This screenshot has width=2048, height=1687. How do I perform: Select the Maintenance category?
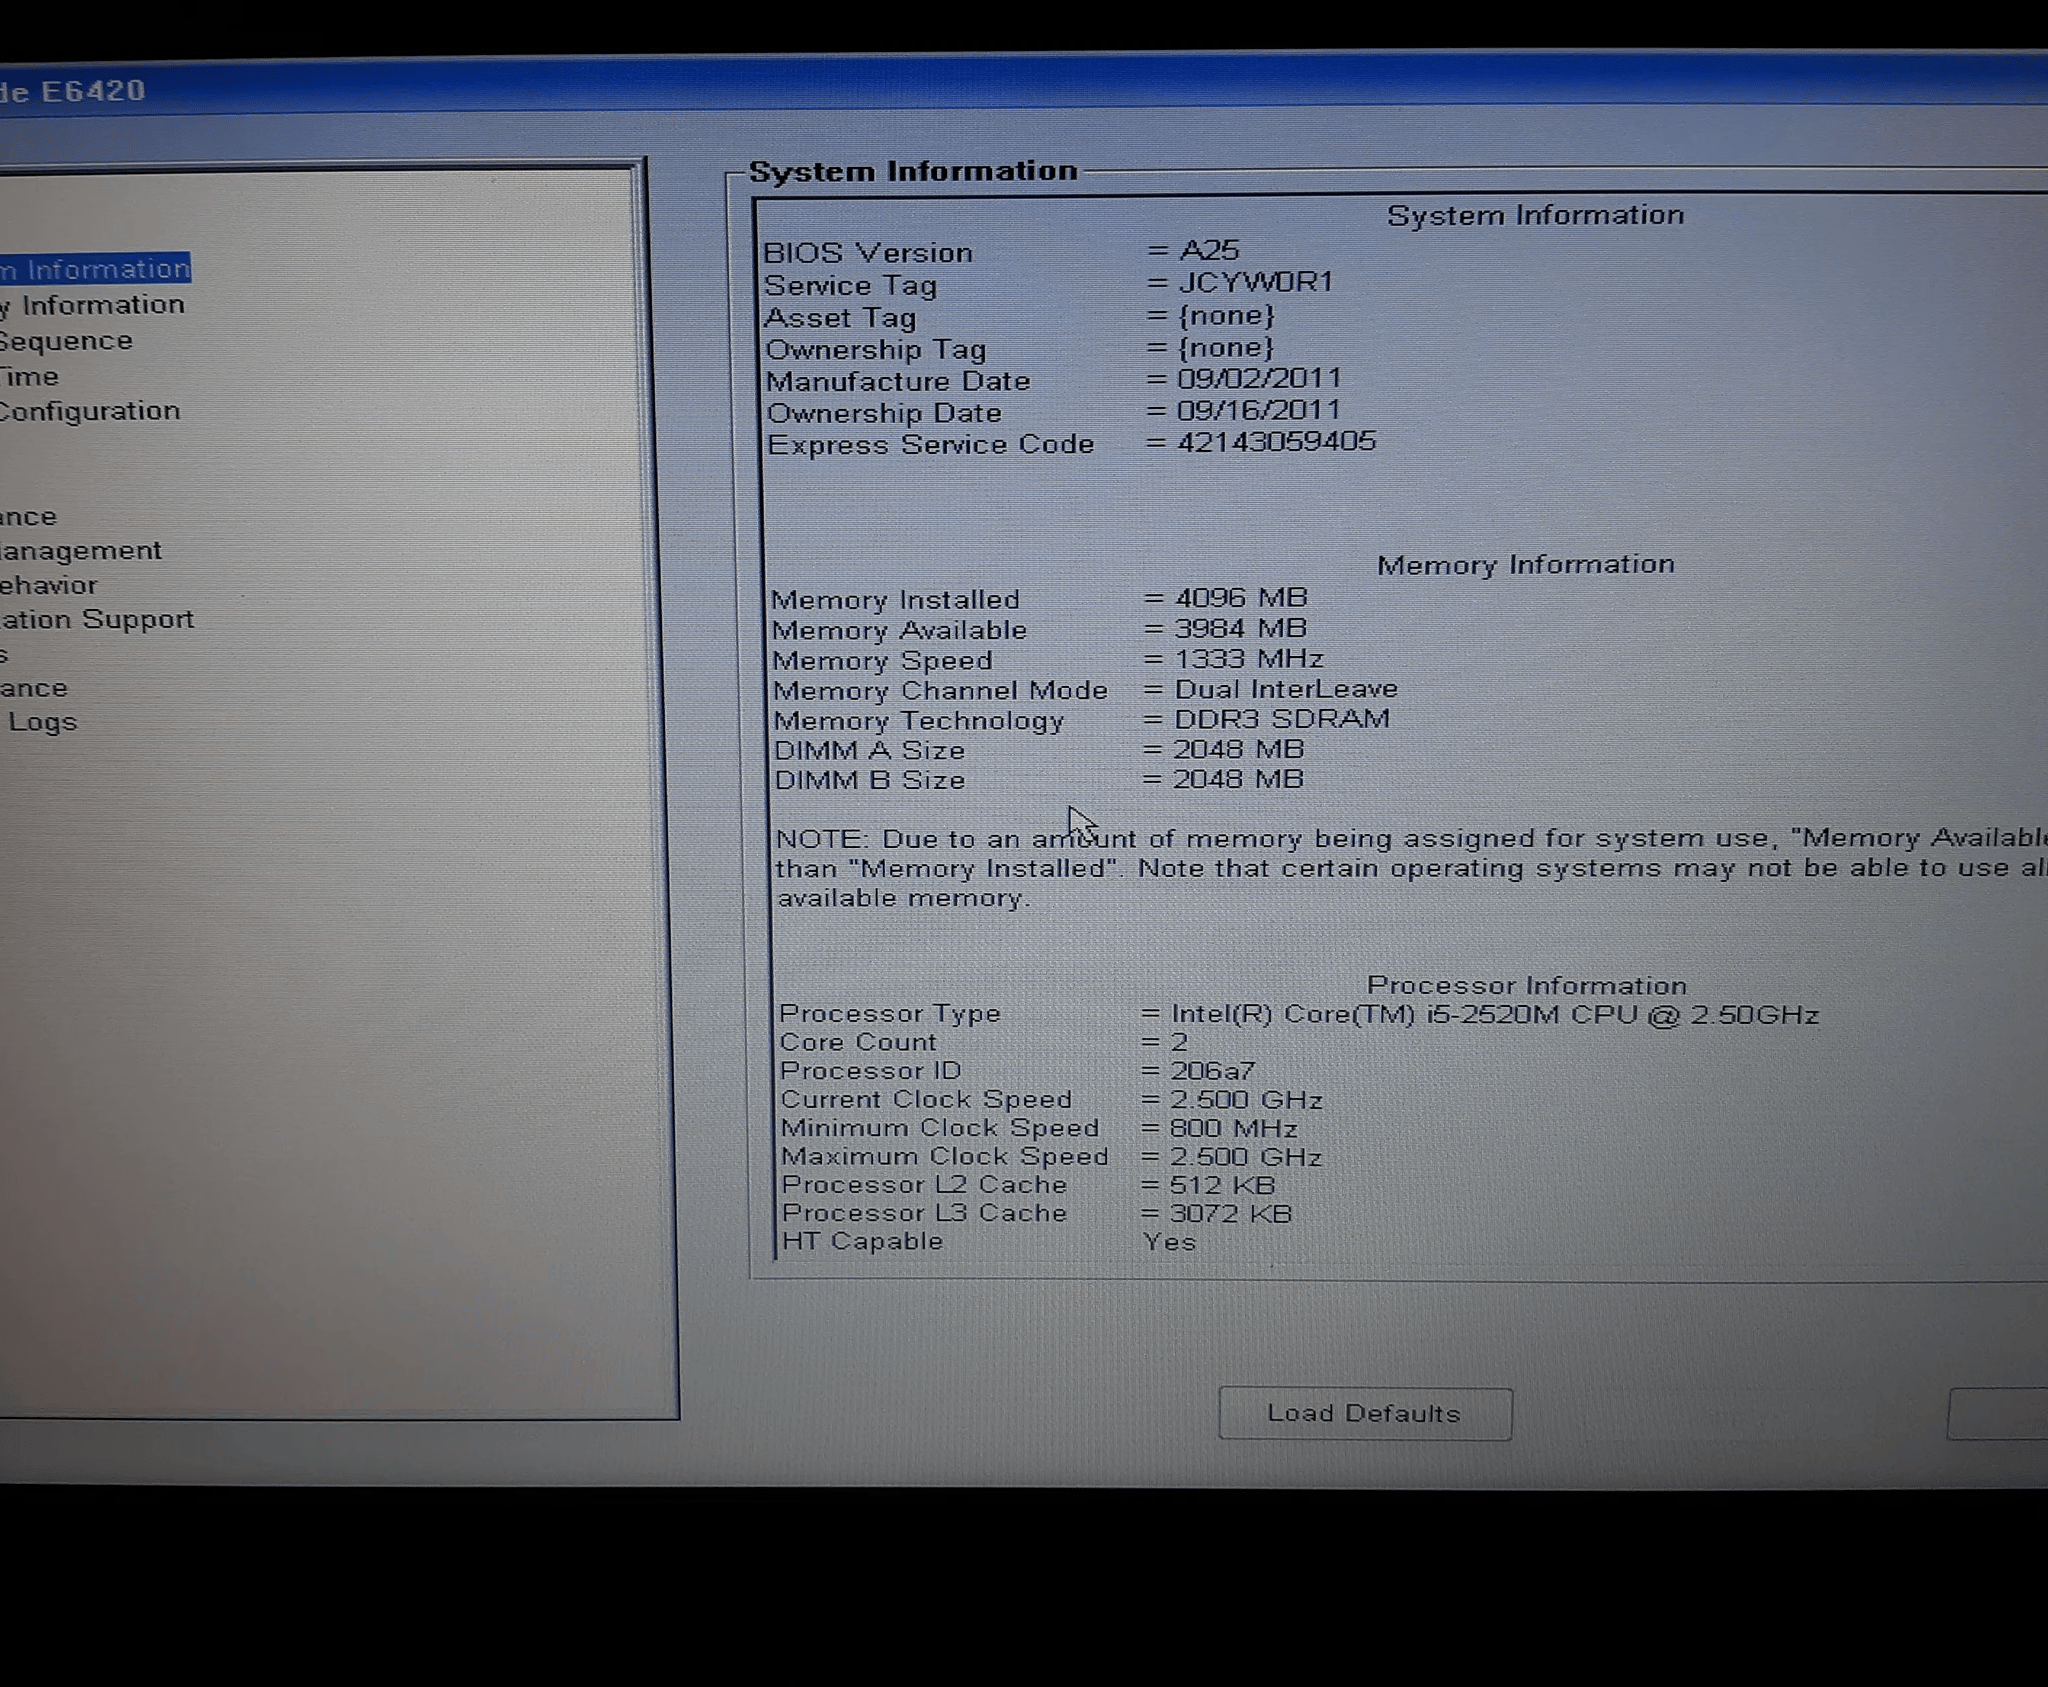click(x=34, y=688)
